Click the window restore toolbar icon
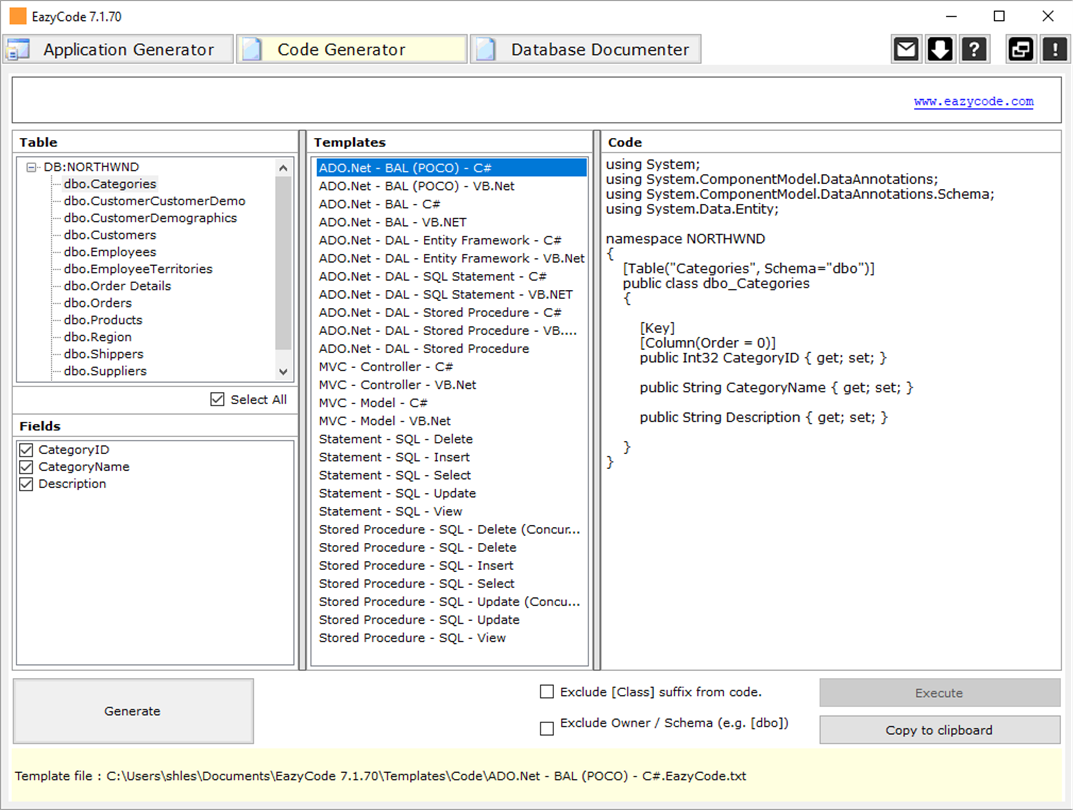The height and width of the screenshot is (810, 1073). point(1020,49)
